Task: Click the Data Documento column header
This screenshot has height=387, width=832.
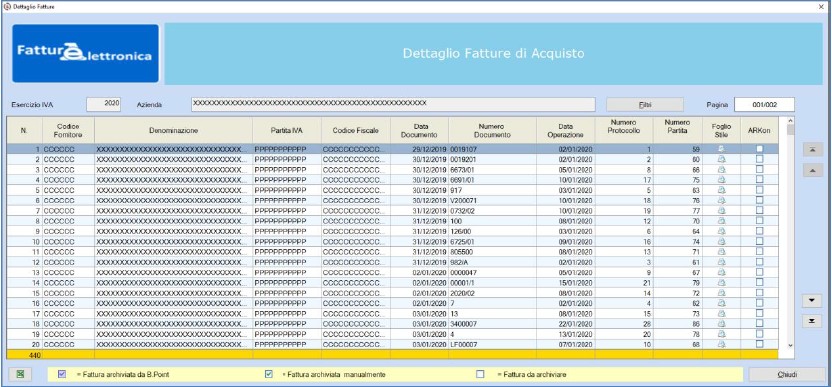Action: (x=419, y=131)
